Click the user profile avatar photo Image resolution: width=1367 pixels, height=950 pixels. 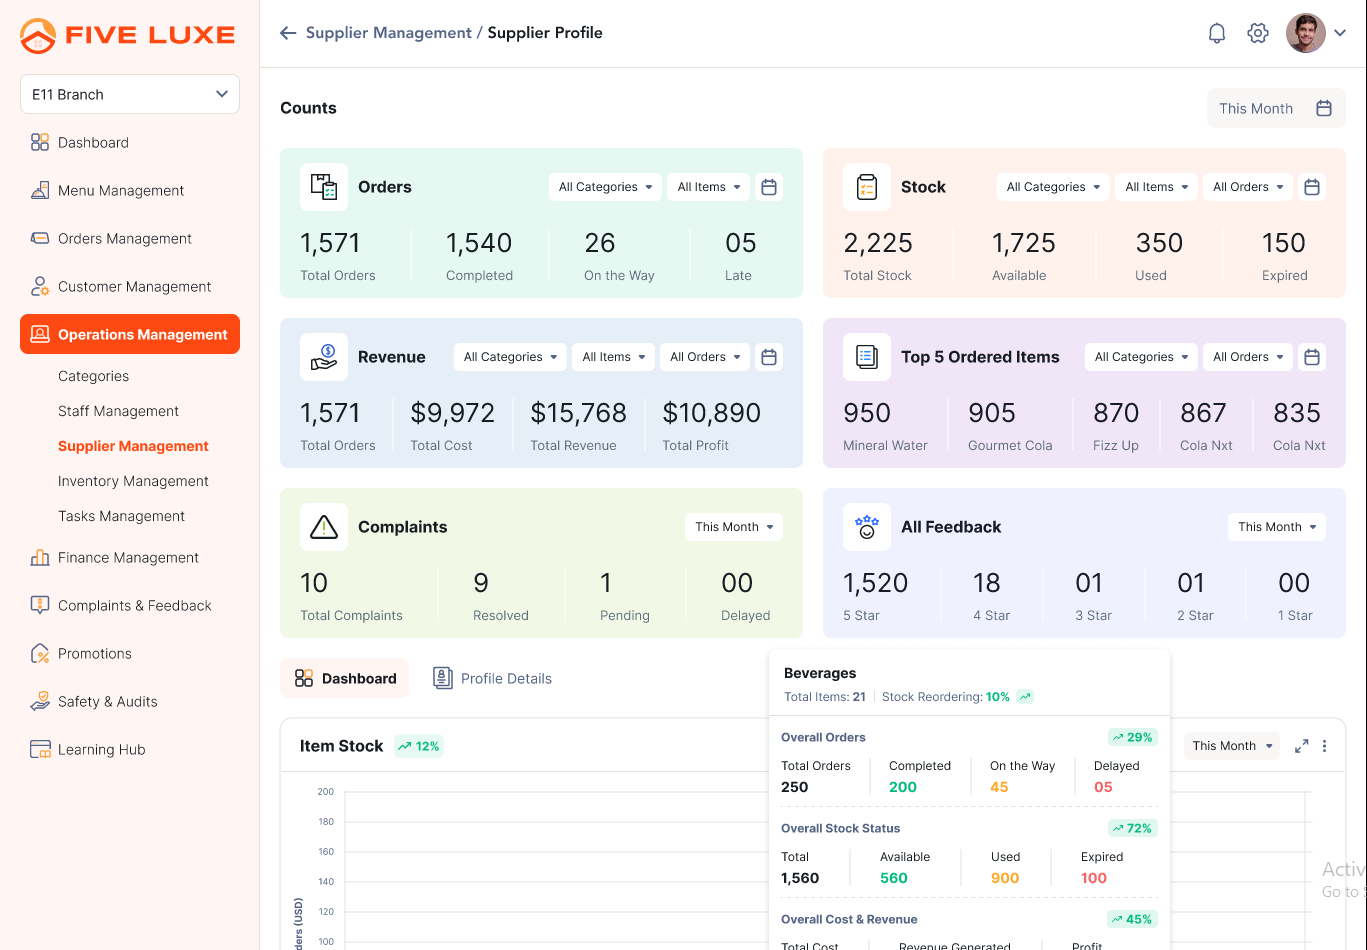pos(1305,33)
